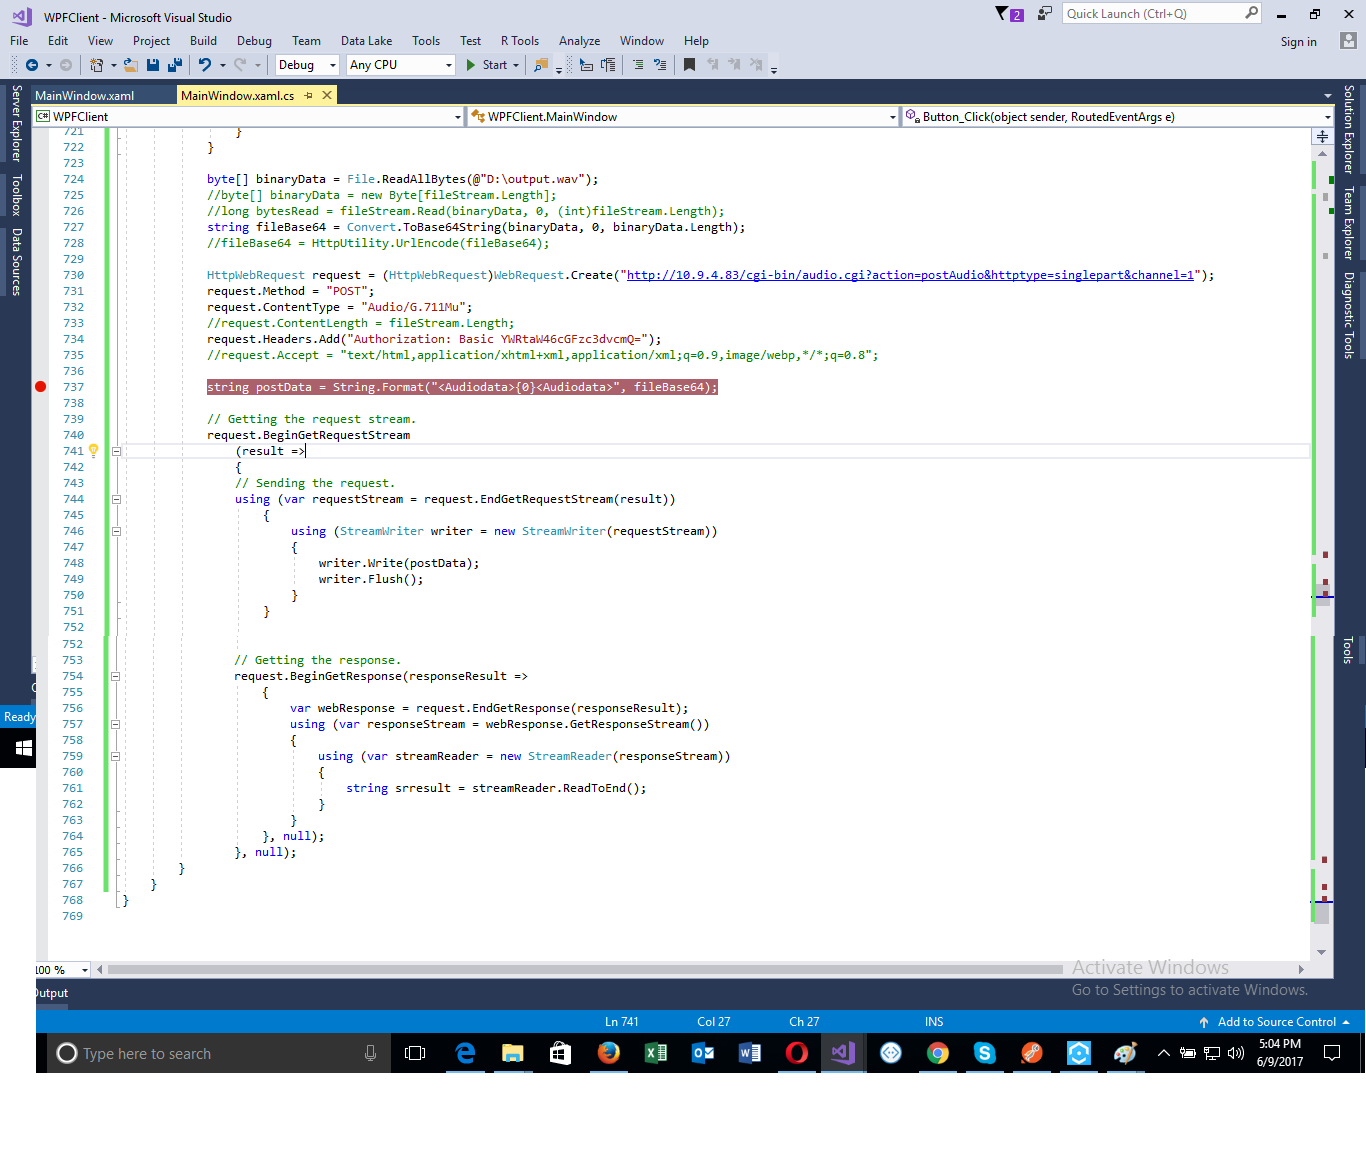Click the breakpoint dot on line 737

point(41,387)
